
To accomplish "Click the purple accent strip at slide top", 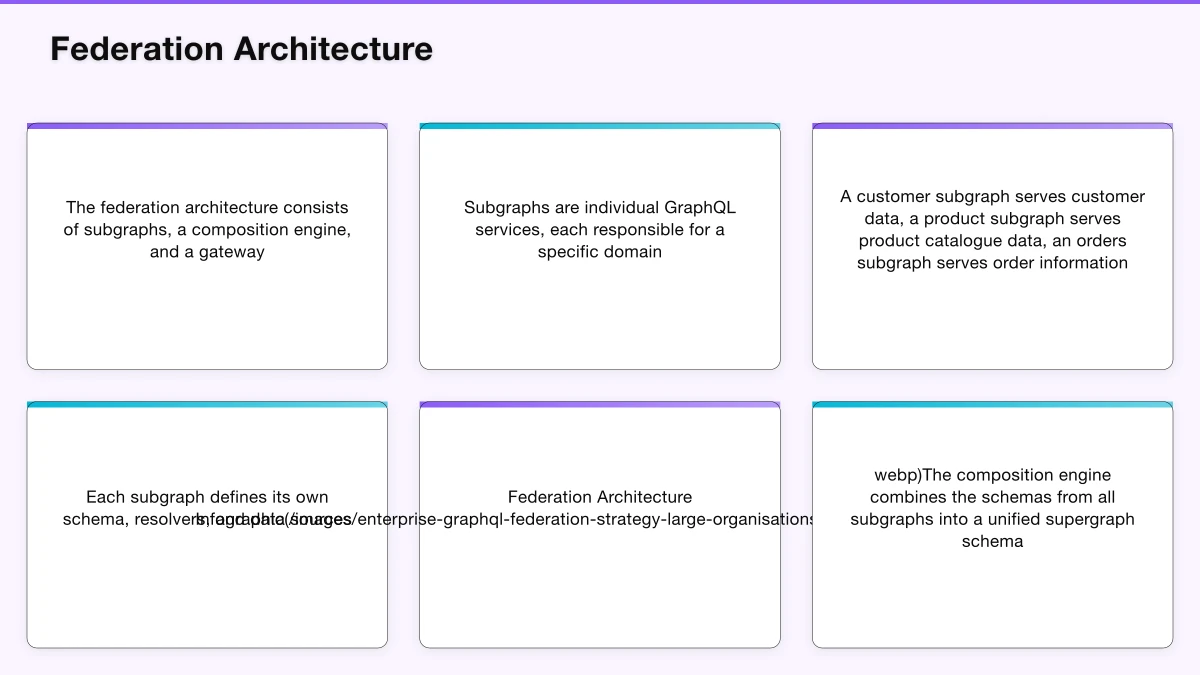I will (x=600, y=2).
